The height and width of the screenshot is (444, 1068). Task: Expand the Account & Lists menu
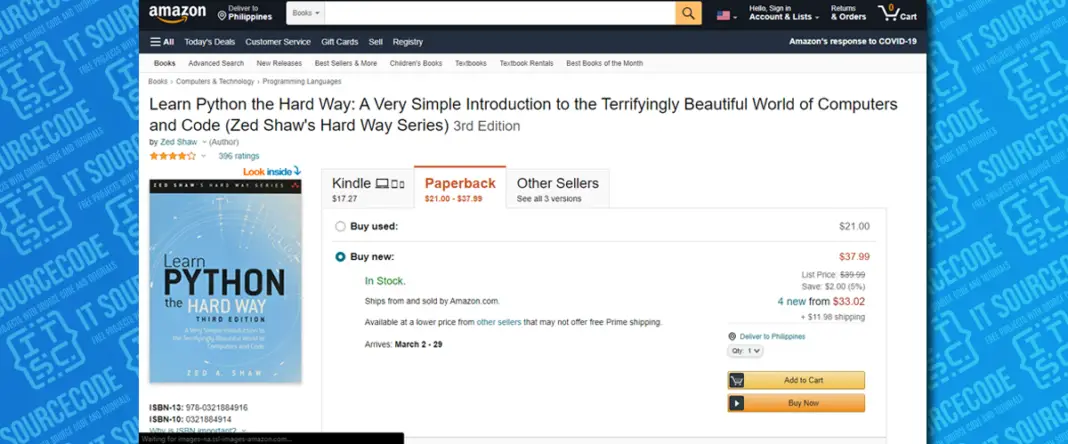point(784,13)
